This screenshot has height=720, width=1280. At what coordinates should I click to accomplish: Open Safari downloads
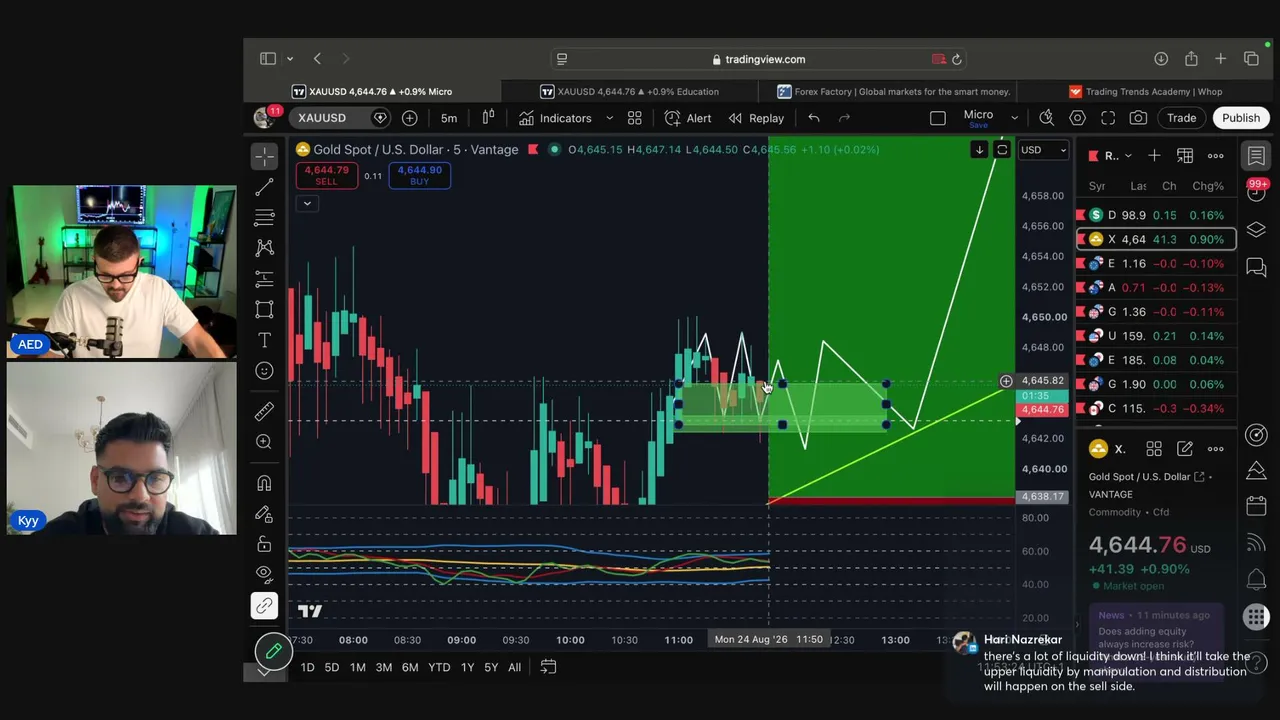point(1161,59)
